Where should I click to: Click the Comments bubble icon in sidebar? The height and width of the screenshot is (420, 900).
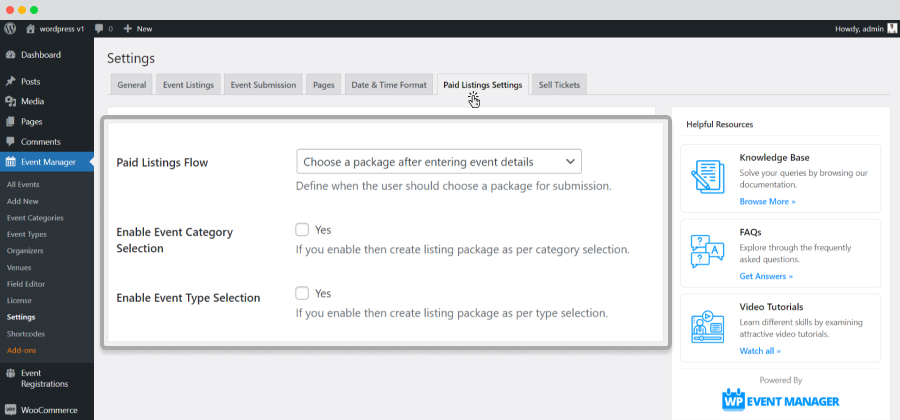[x=10, y=142]
